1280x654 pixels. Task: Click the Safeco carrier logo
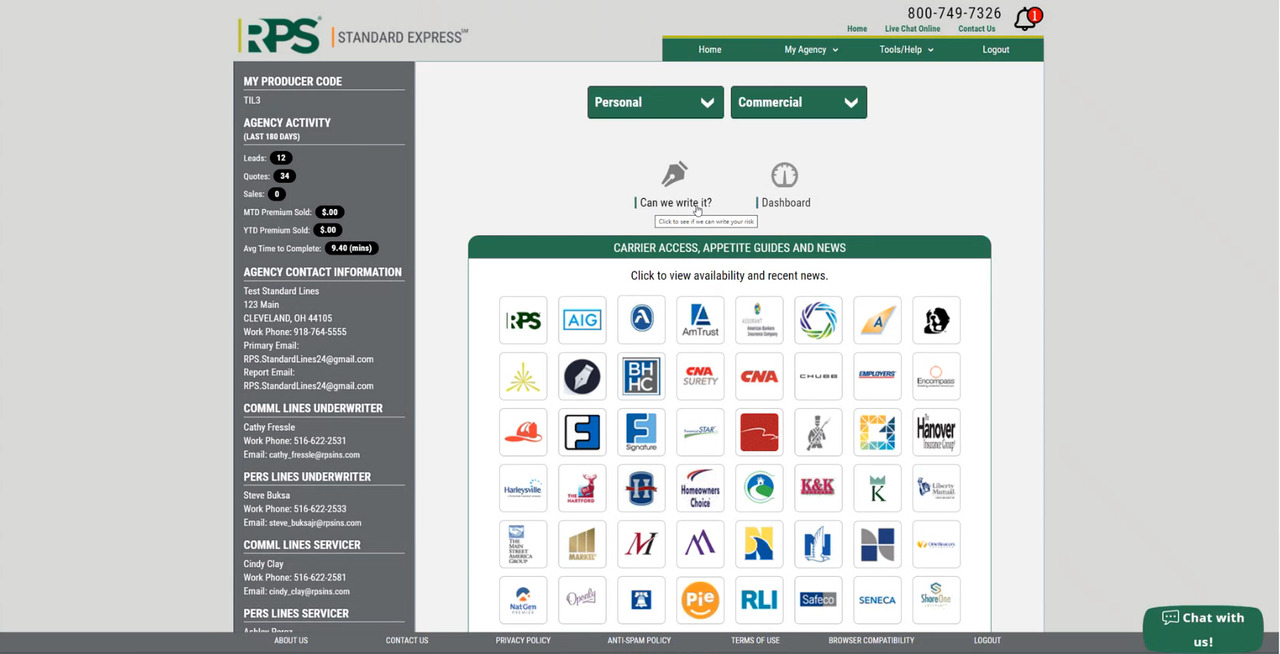(x=818, y=600)
